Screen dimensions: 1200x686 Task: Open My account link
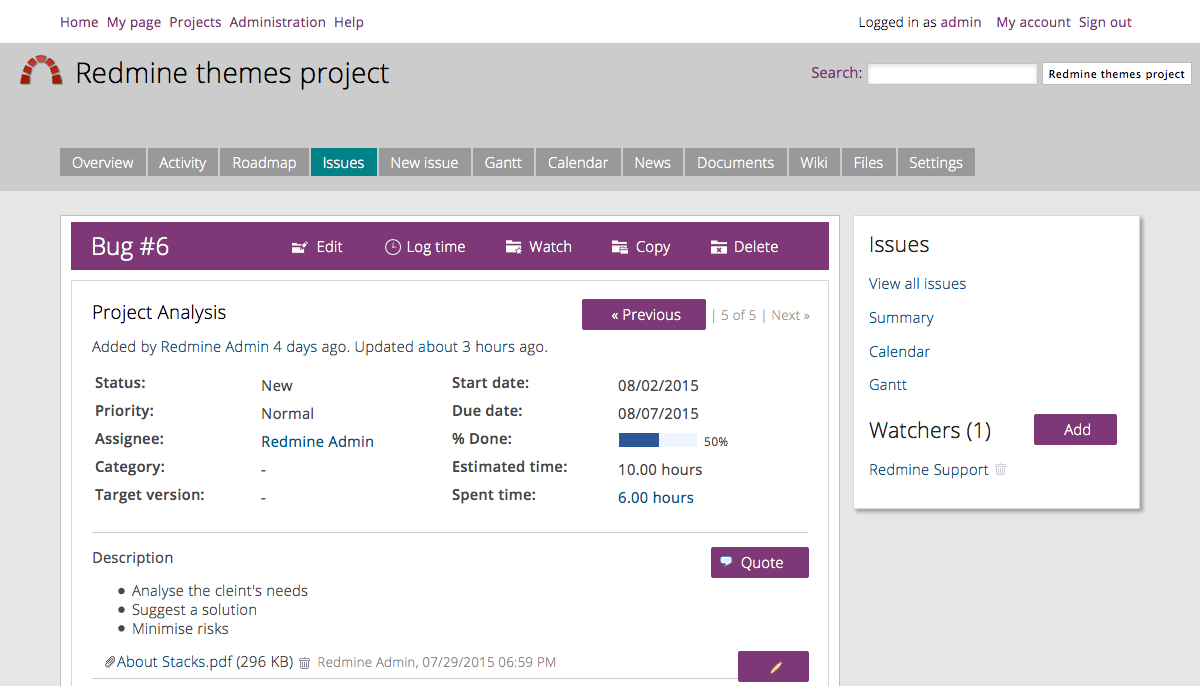[x=1033, y=22]
